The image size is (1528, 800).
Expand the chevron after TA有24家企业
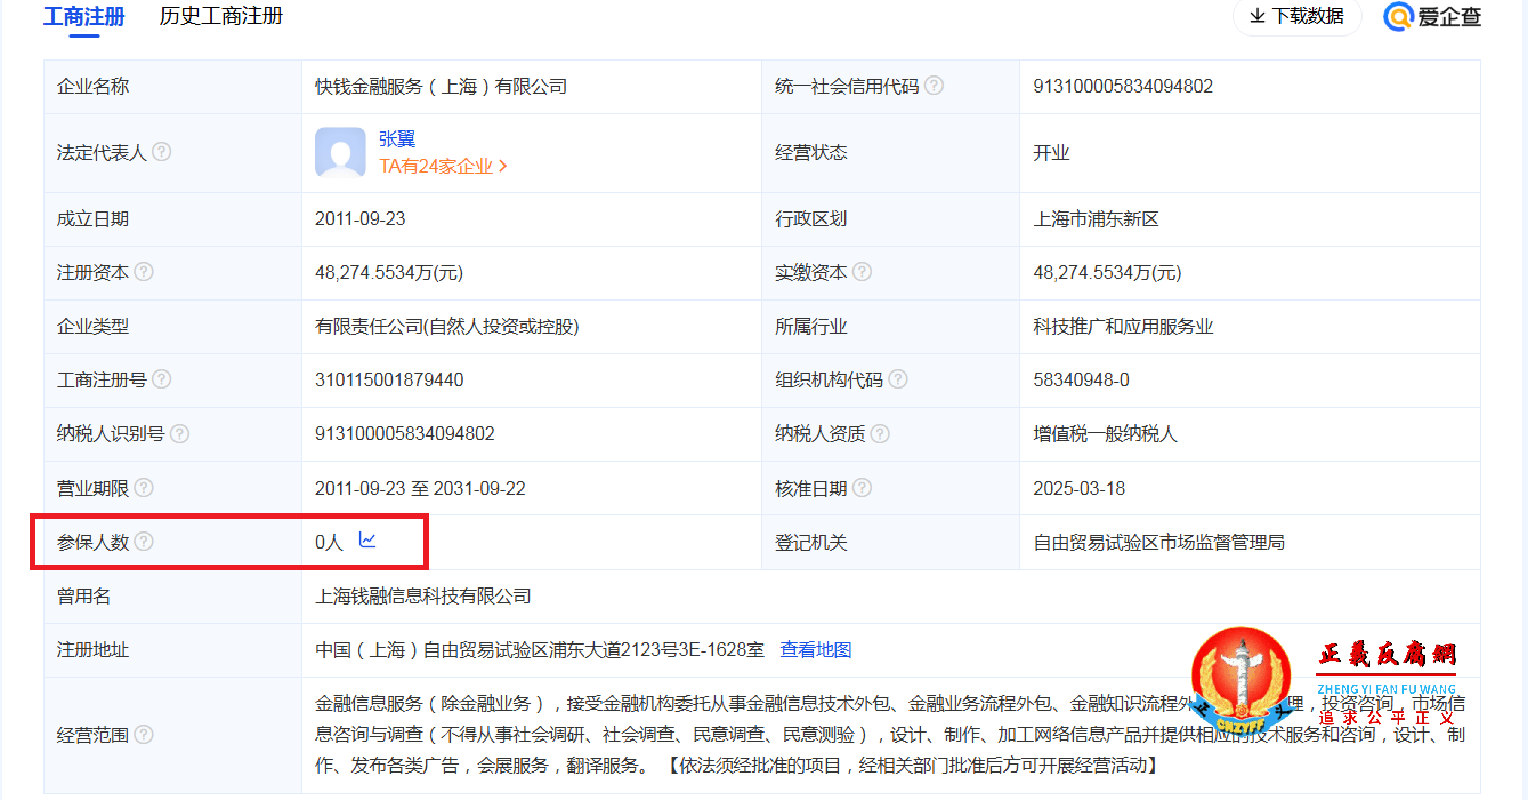[504, 166]
